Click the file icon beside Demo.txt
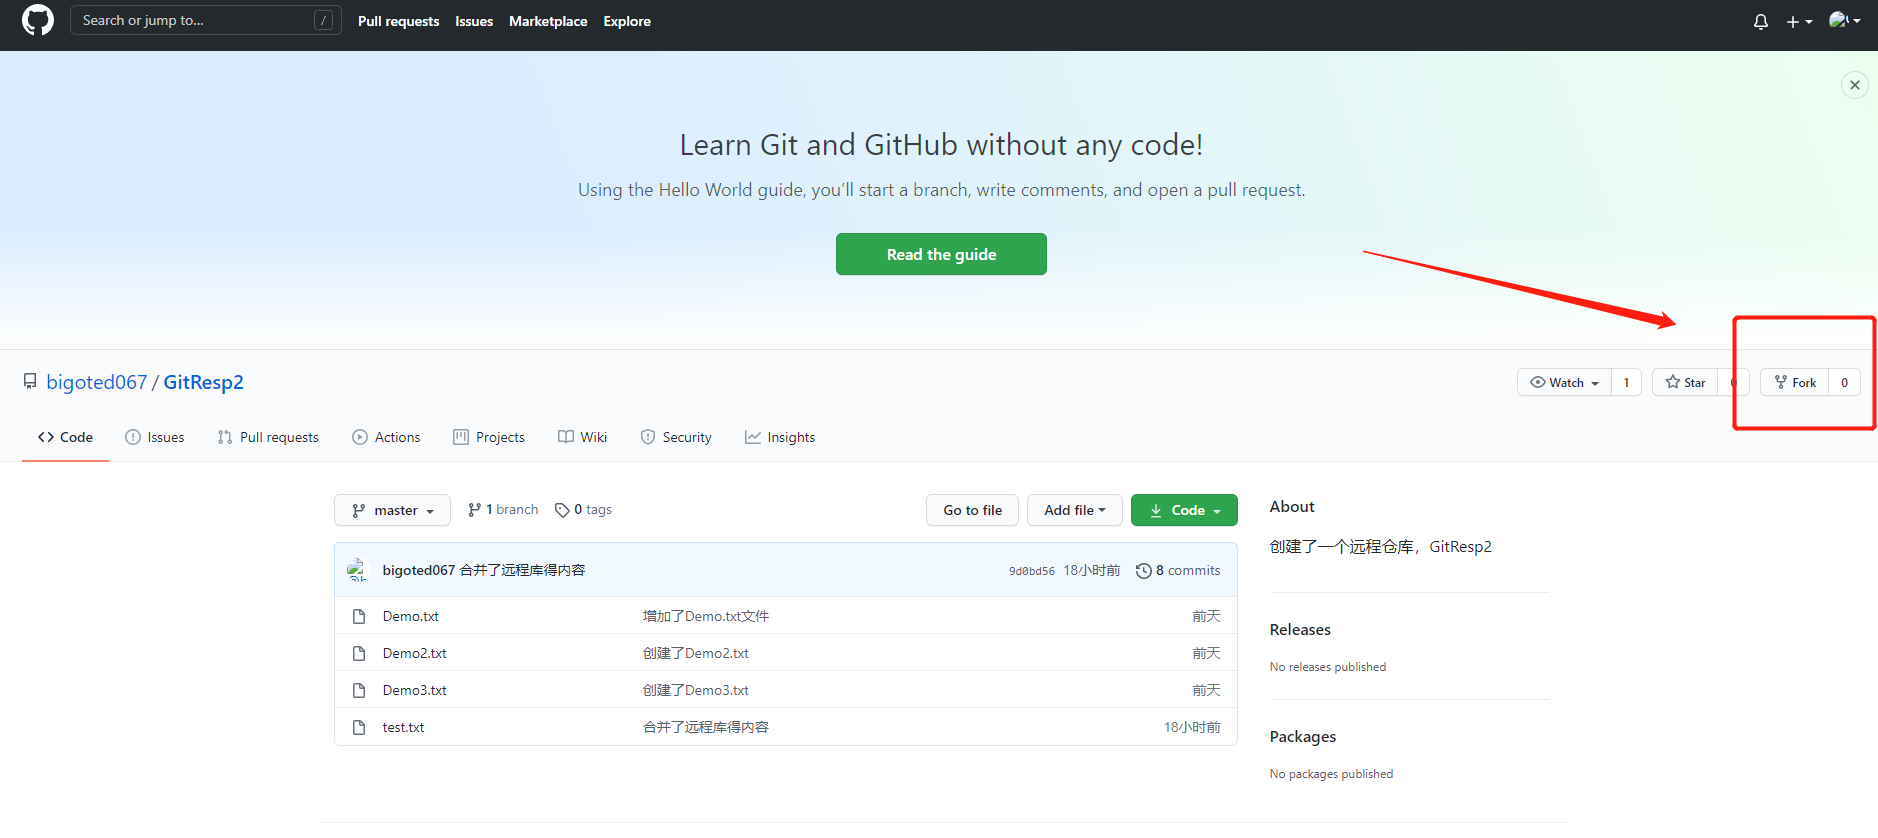This screenshot has height=838, width=1878. click(x=359, y=616)
